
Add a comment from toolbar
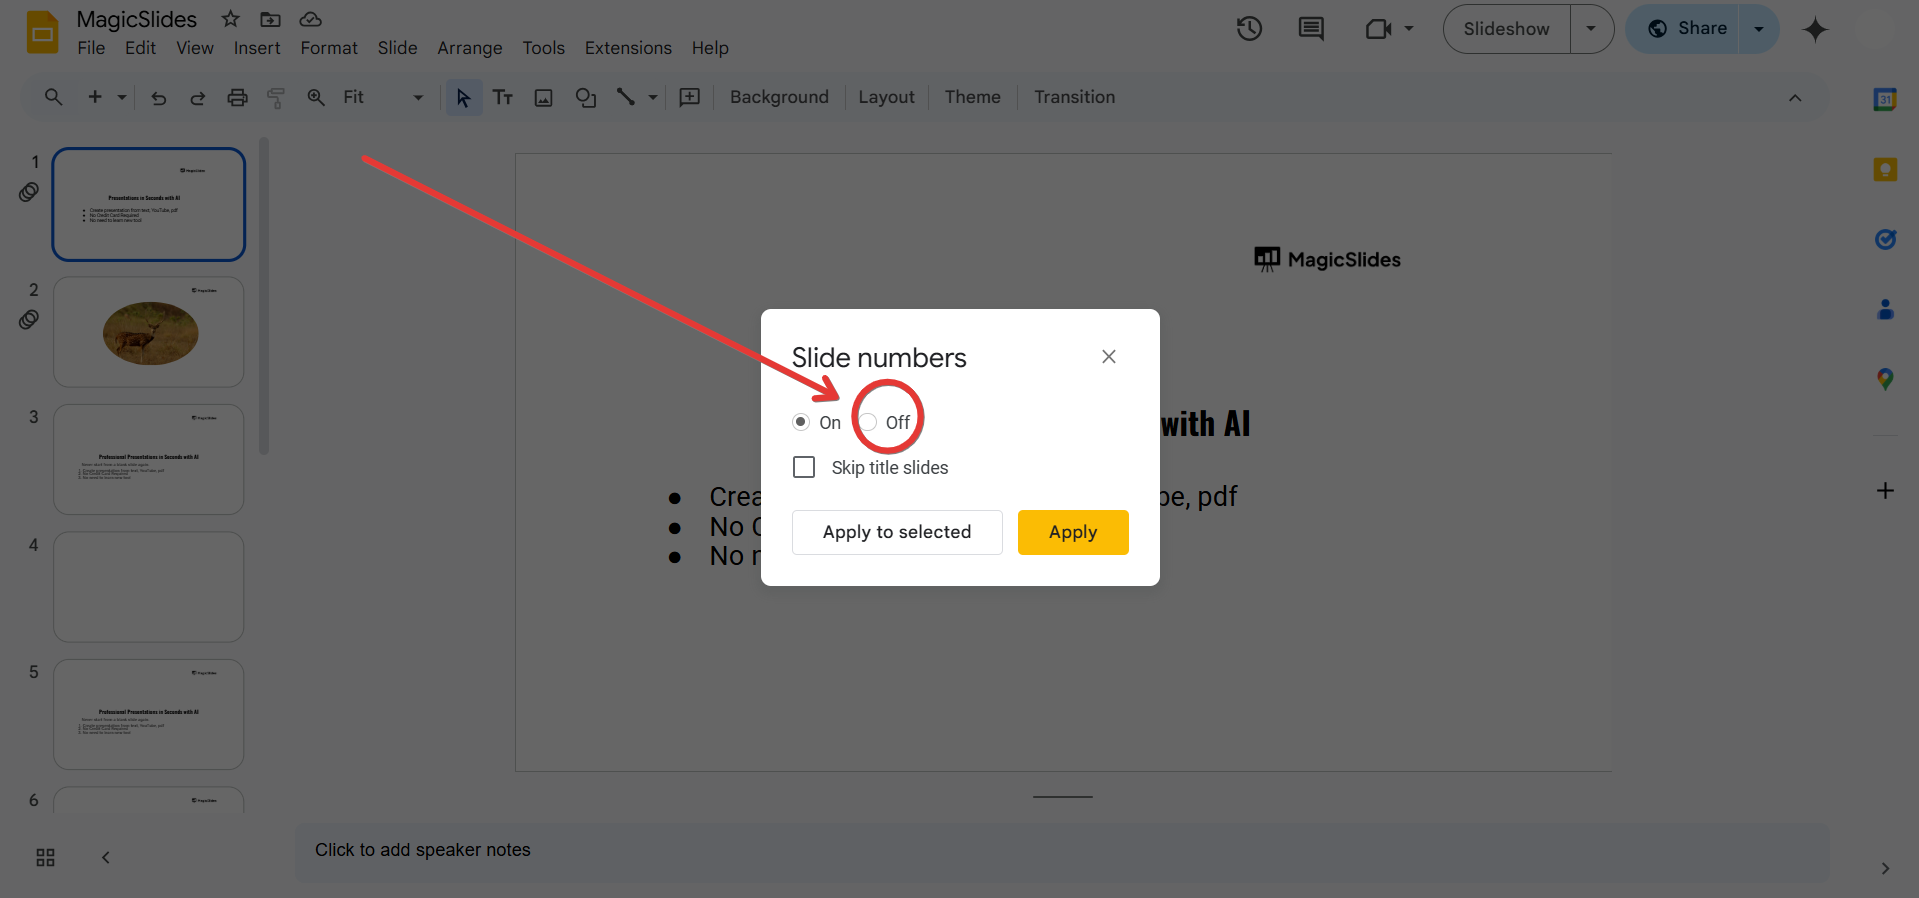tap(690, 97)
